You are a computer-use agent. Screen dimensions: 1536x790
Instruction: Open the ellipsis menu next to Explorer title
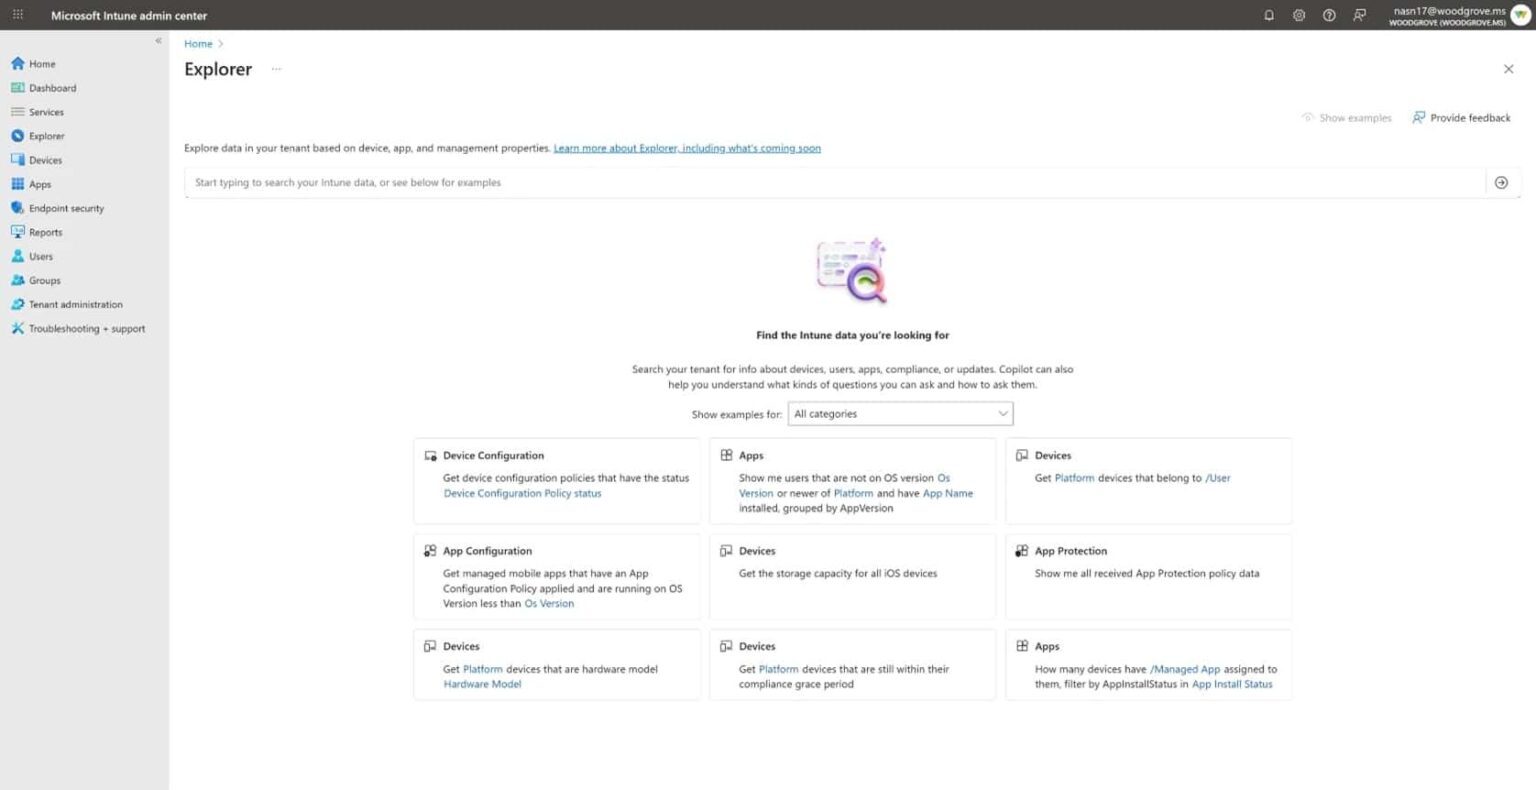coord(276,69)
